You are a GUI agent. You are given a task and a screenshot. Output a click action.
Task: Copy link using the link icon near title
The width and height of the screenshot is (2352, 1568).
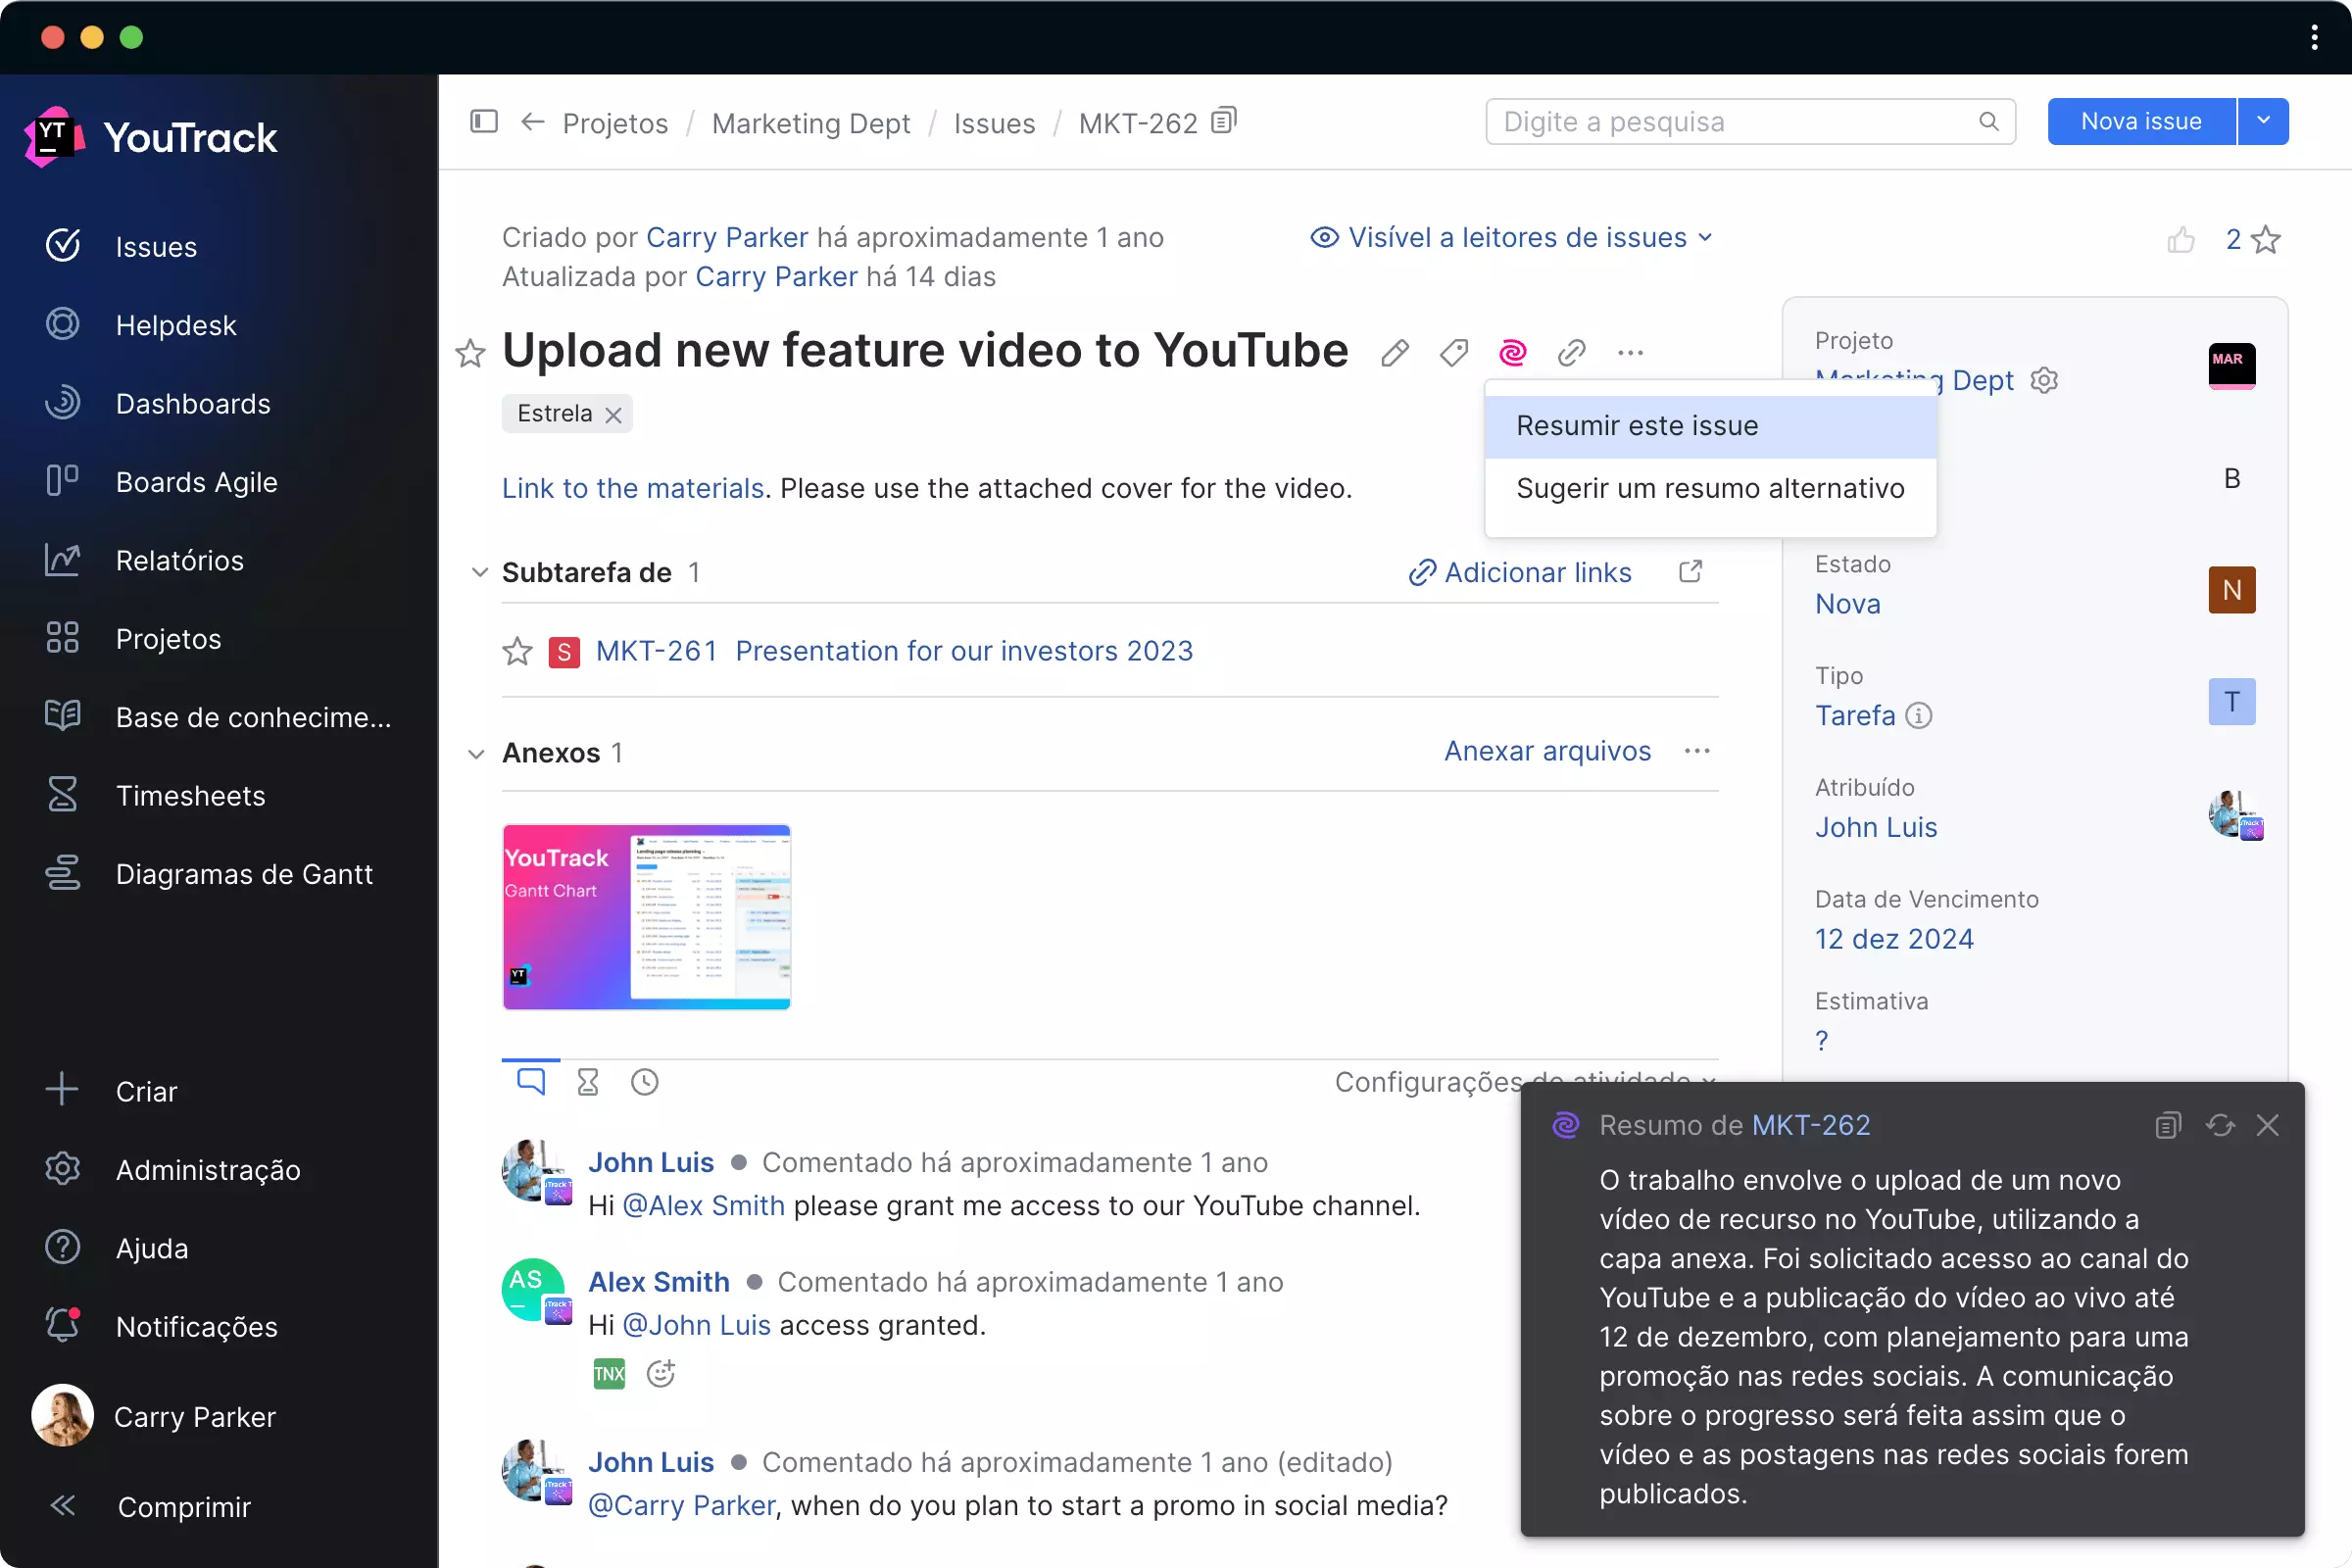[1571, 352]
